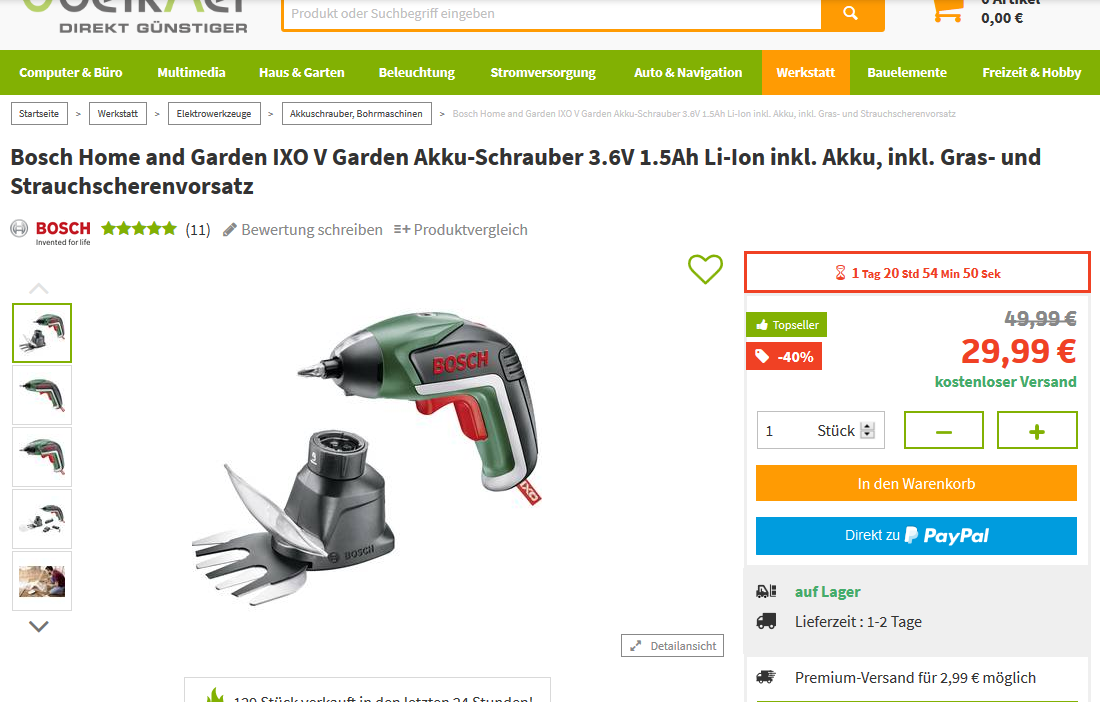Pay with Direkt zu PayPal button

916,536
